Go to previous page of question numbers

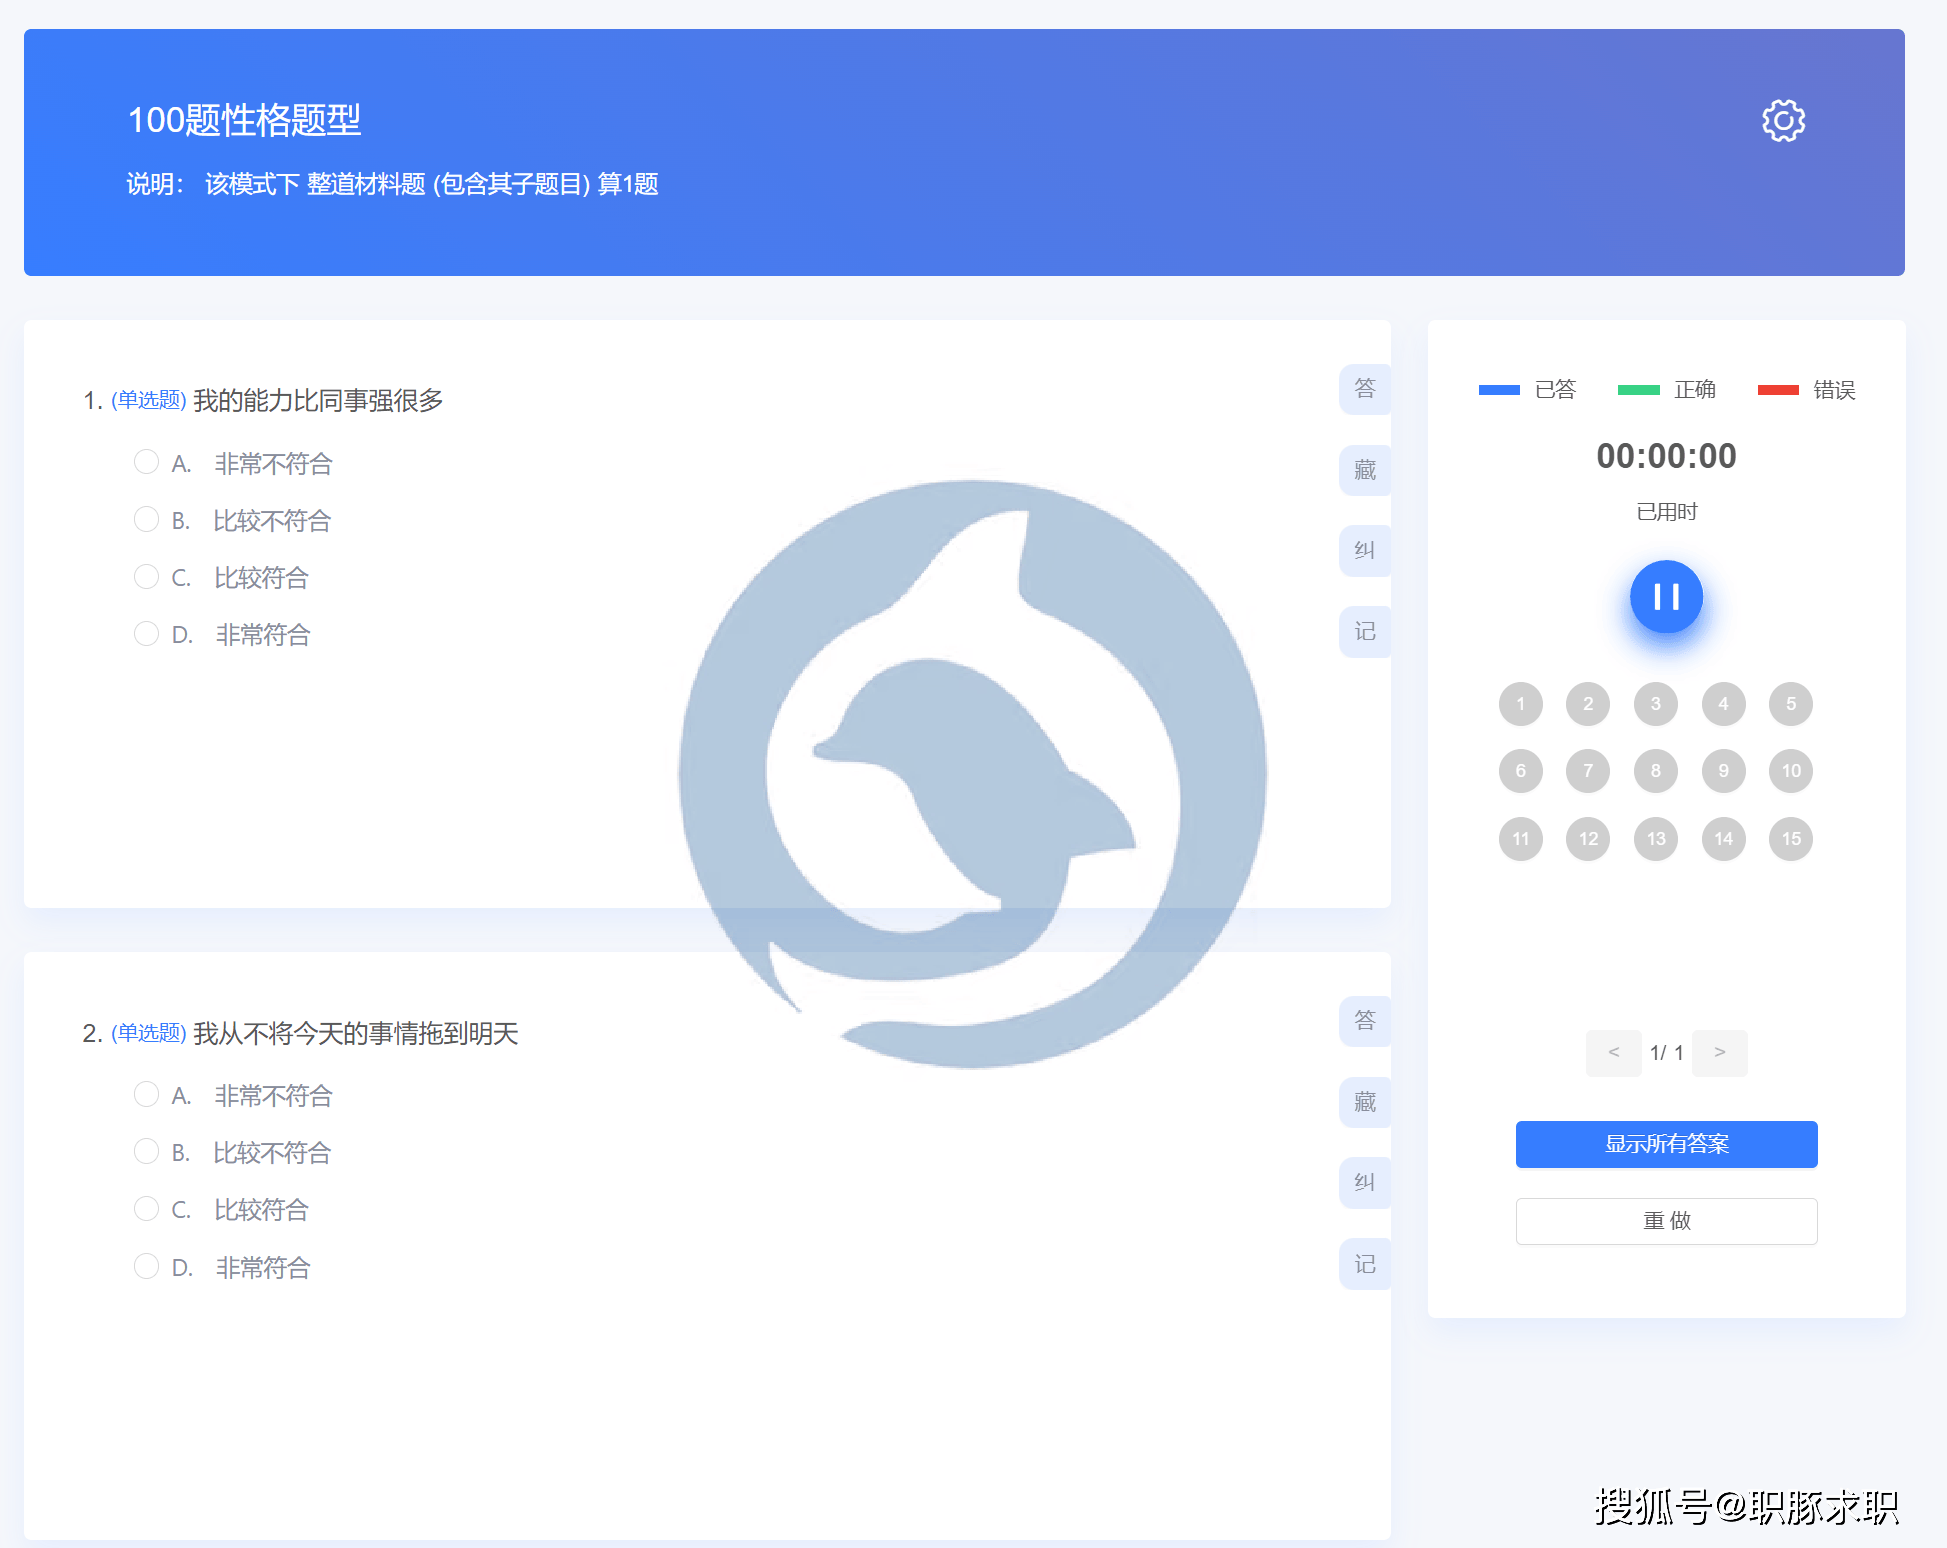pyautogui.click(x=1613, y=1052)
